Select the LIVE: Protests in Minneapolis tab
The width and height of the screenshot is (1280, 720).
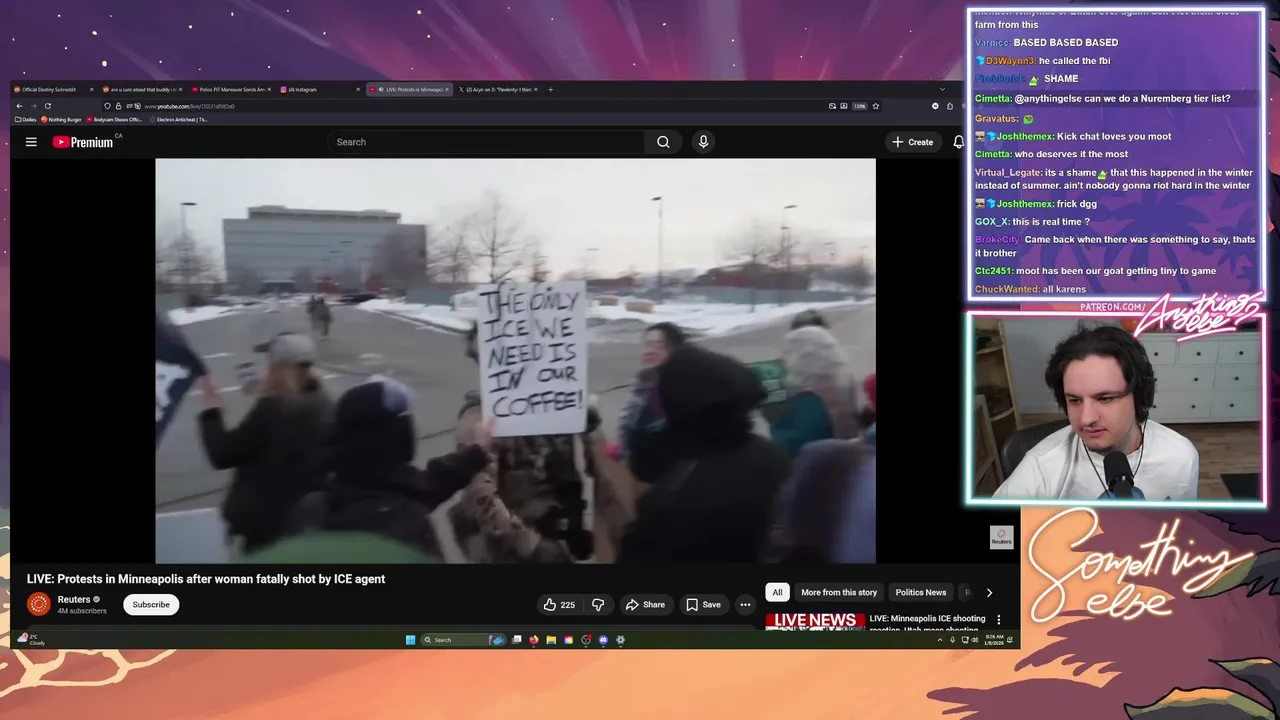[x=408, y=89]
